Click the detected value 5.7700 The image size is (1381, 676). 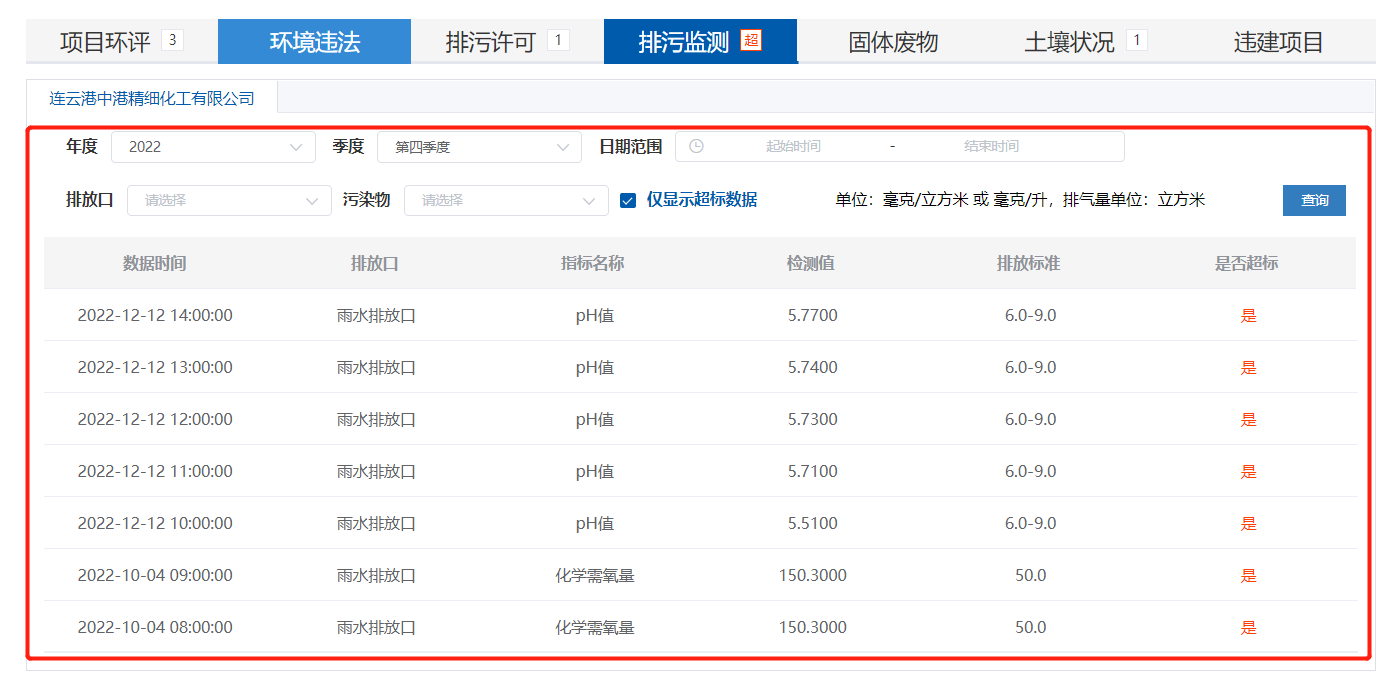click(813, 316)
